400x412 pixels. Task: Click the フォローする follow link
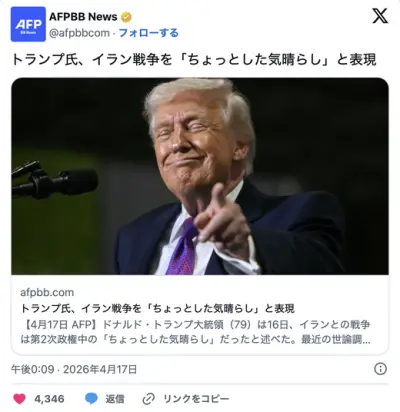tap(149, 33)
